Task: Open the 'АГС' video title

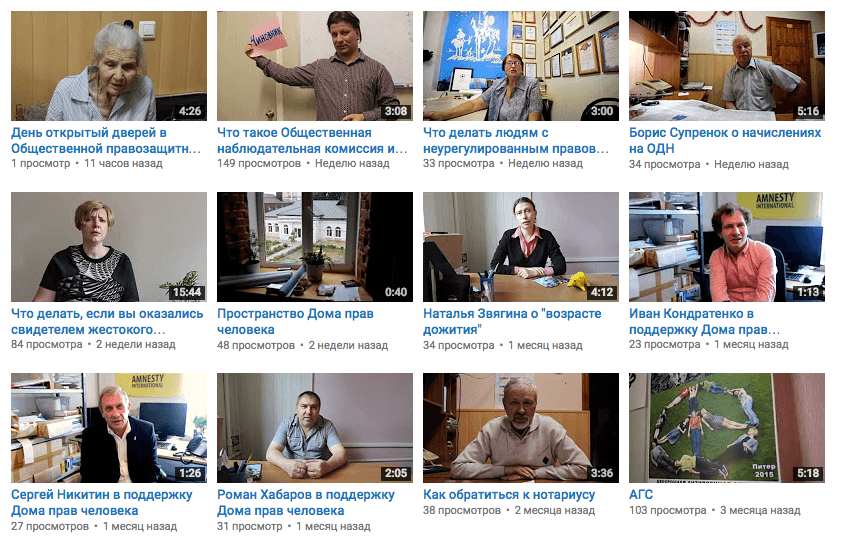Action: tap(641, 495)
